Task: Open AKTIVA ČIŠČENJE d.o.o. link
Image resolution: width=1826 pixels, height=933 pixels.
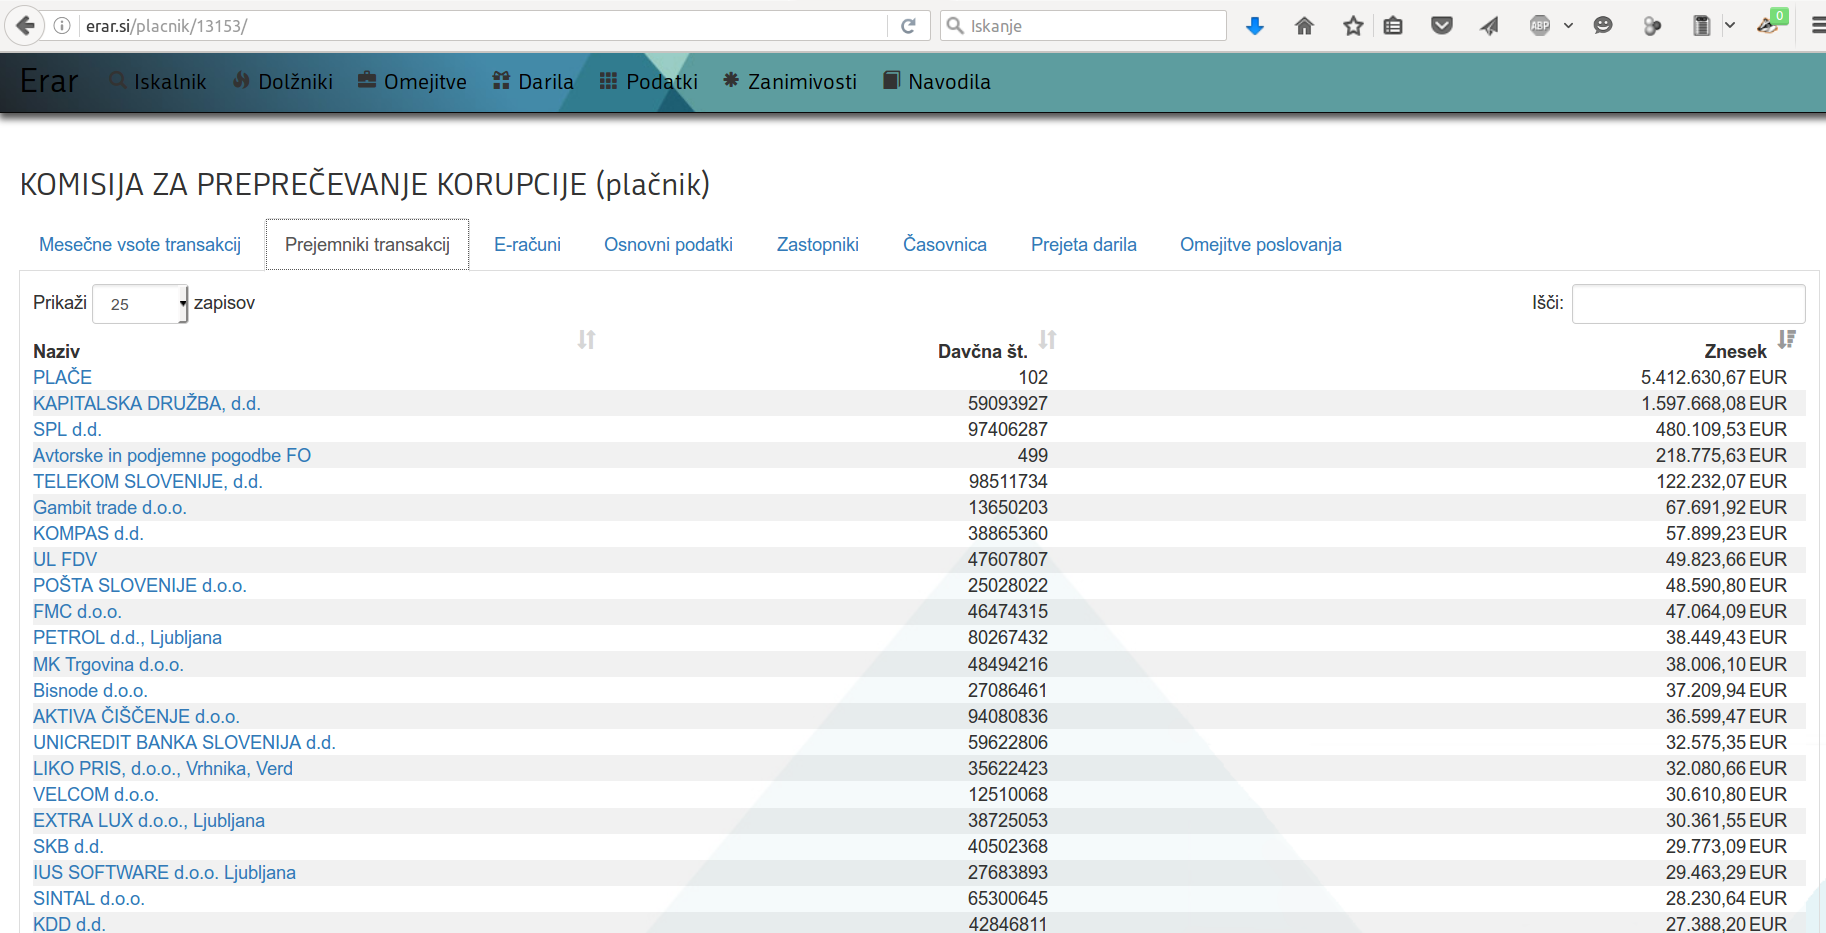Action: click(x=136, y=716)
